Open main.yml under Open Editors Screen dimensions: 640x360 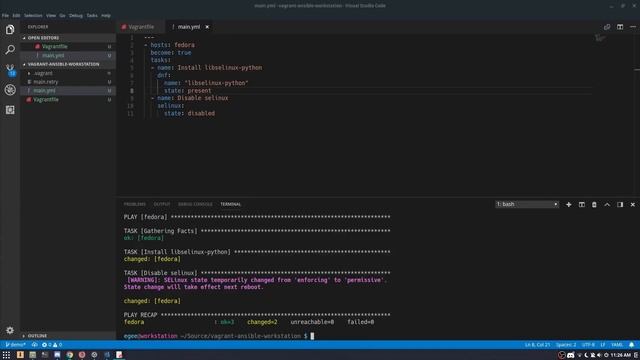point(68,56)
